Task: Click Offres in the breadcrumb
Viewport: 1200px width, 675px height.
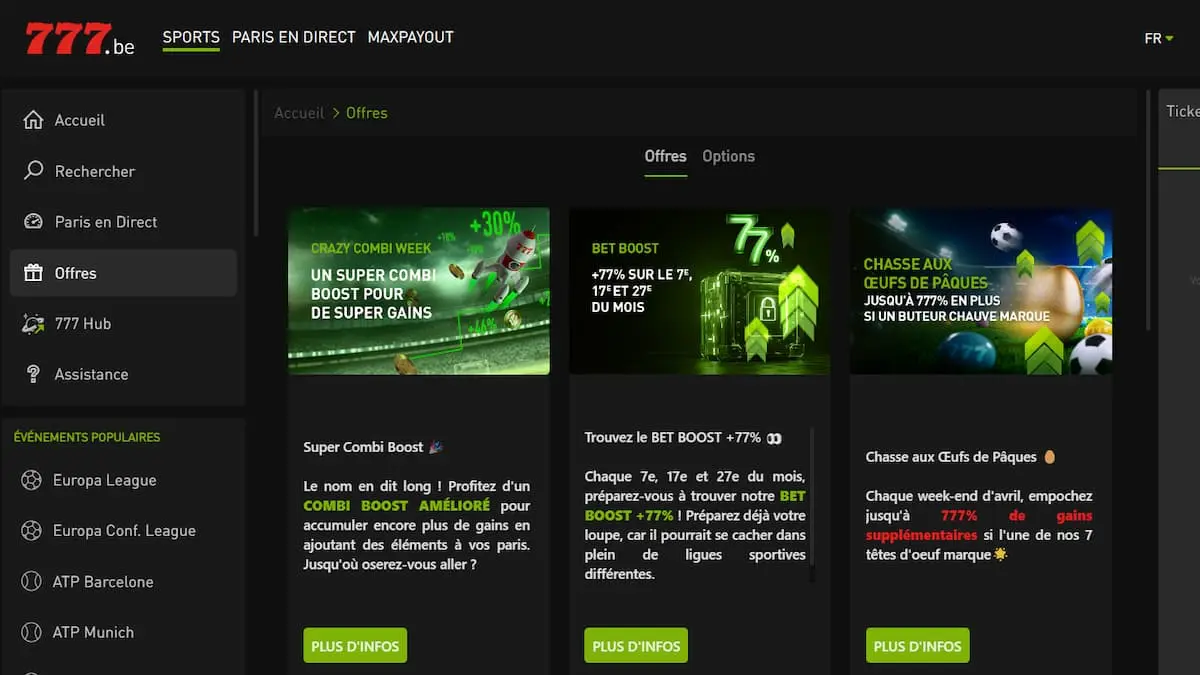Action: coord(367,113)
